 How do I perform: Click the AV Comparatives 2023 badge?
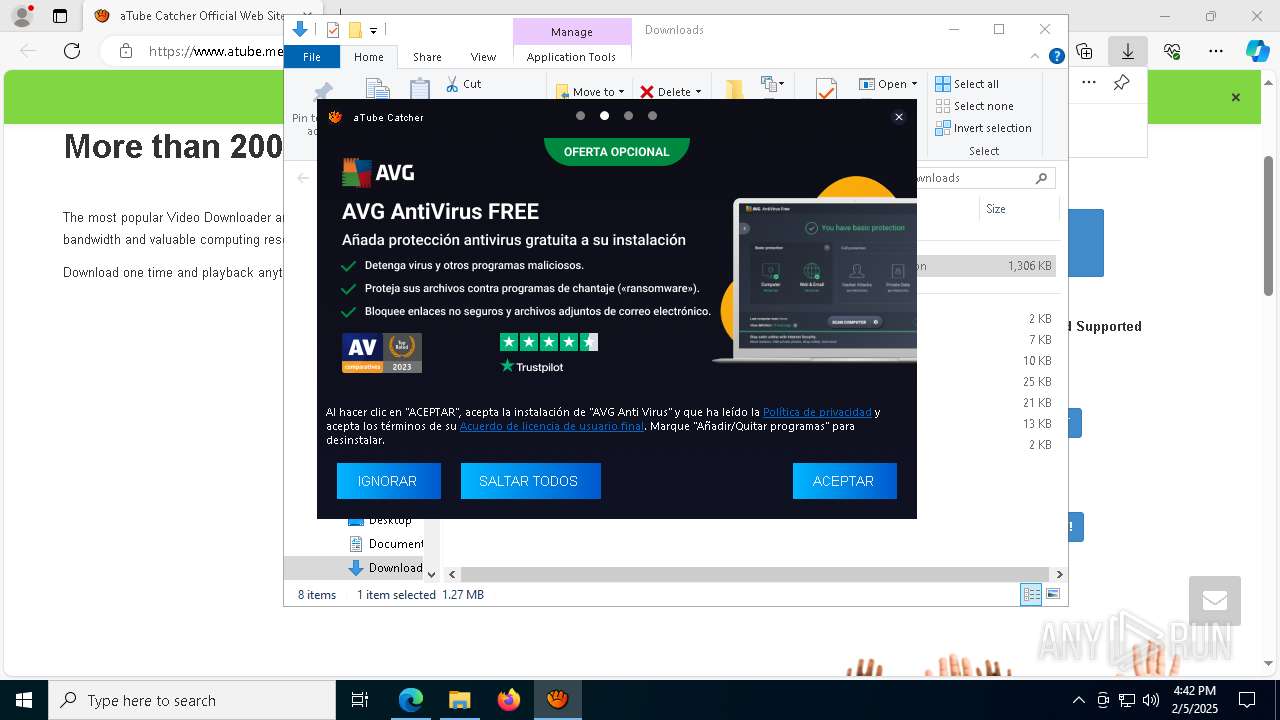382,353
